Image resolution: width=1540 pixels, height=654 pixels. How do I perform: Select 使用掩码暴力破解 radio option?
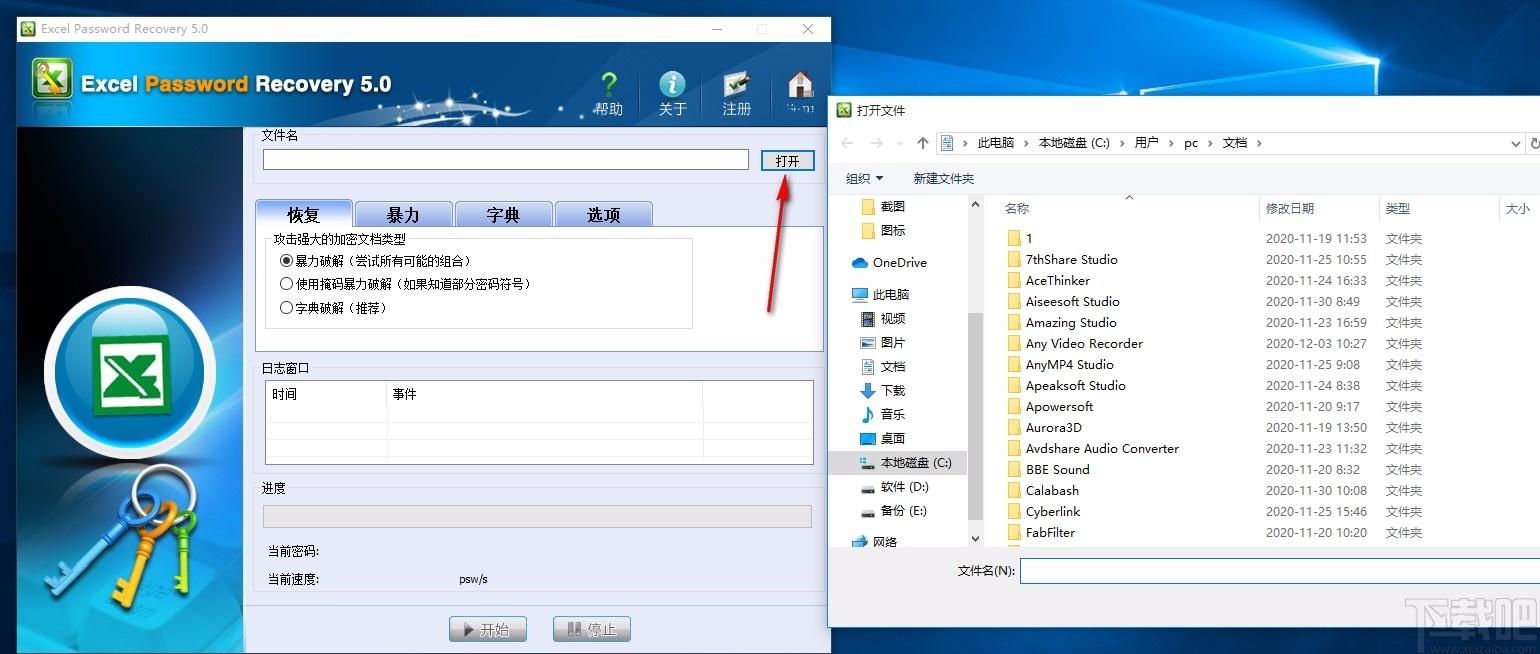tap(287, 284)
